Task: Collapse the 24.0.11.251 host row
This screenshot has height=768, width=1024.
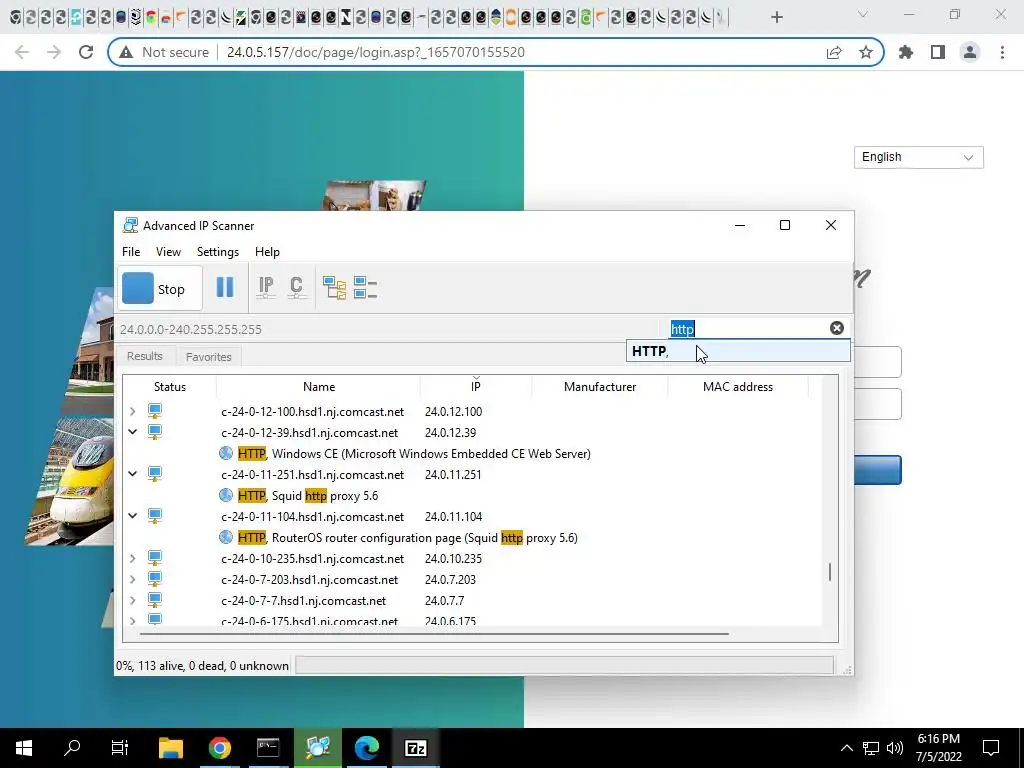Action: (x=133, y=474)
